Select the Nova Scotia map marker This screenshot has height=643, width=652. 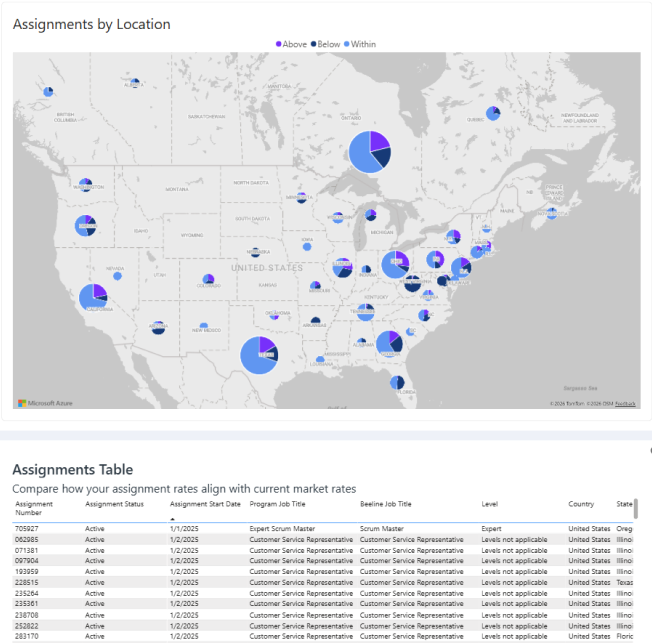[x=551, y=213]
